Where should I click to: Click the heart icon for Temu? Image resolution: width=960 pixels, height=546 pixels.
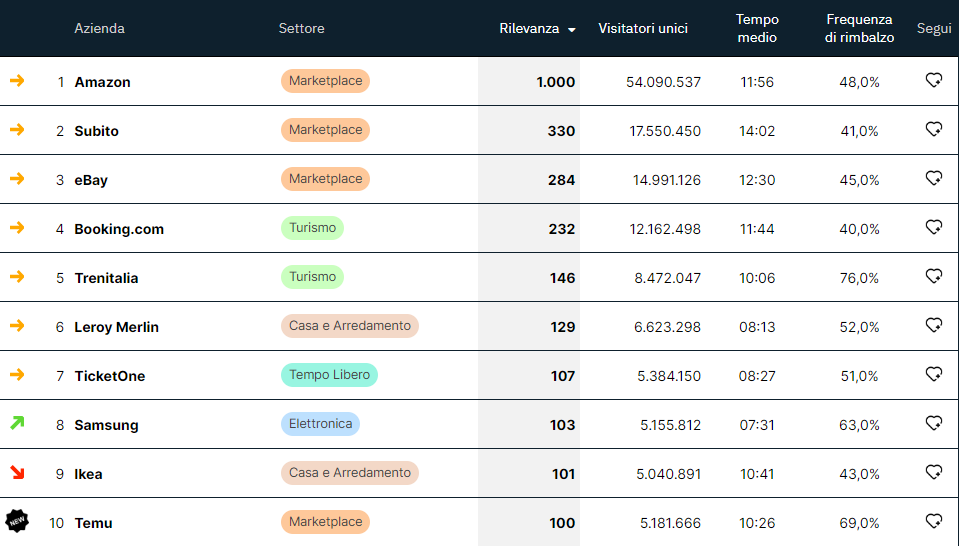pos(934,522)
